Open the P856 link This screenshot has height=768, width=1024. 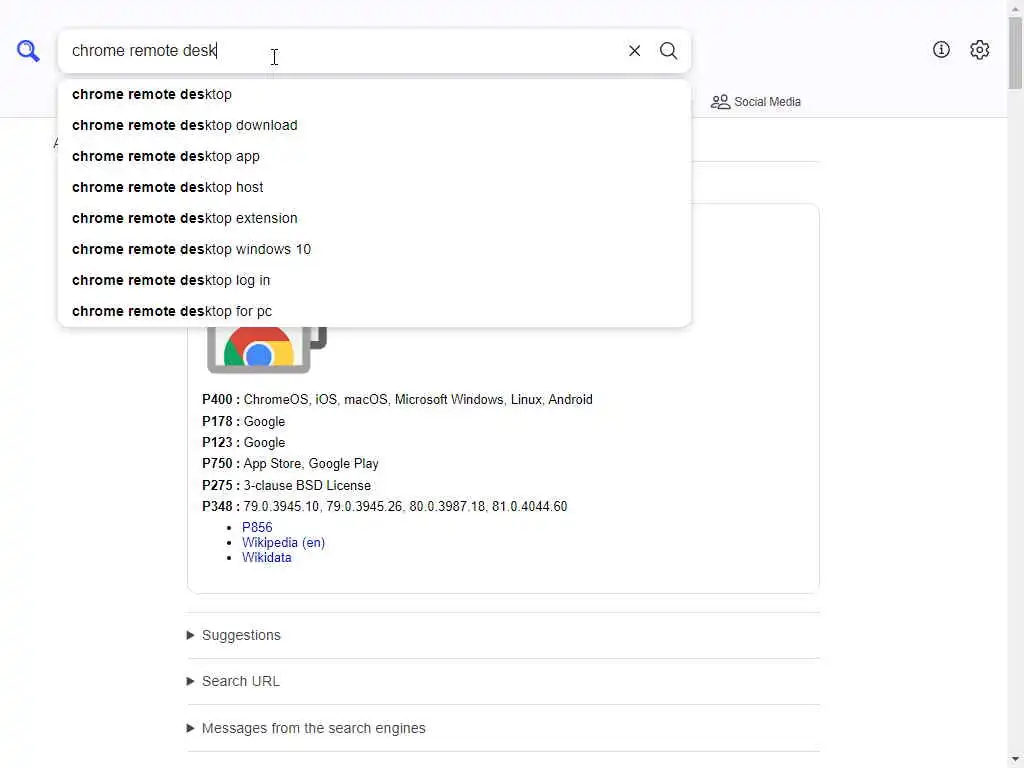pos(257,527)
